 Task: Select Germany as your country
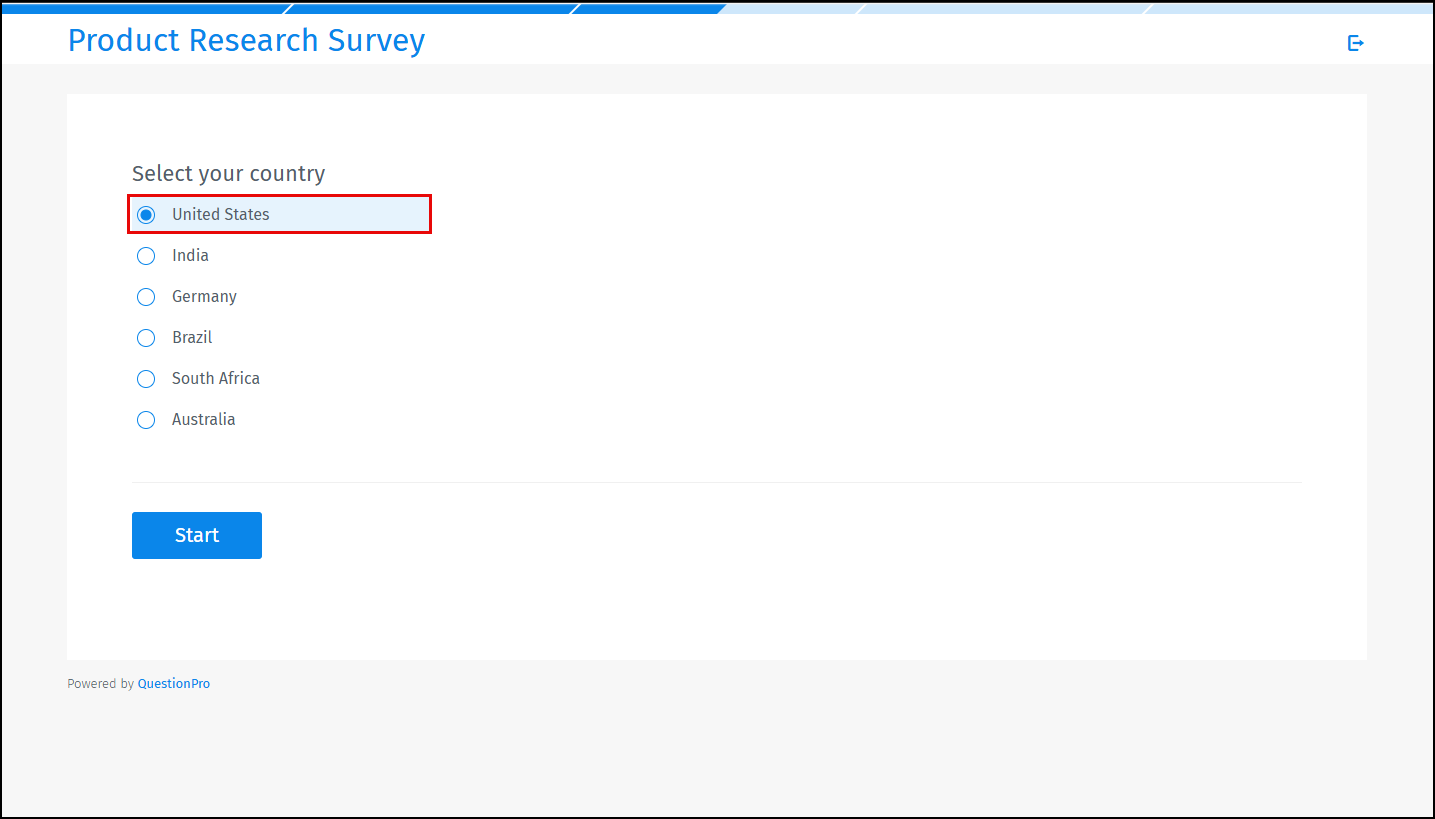[x=146, y=296]
